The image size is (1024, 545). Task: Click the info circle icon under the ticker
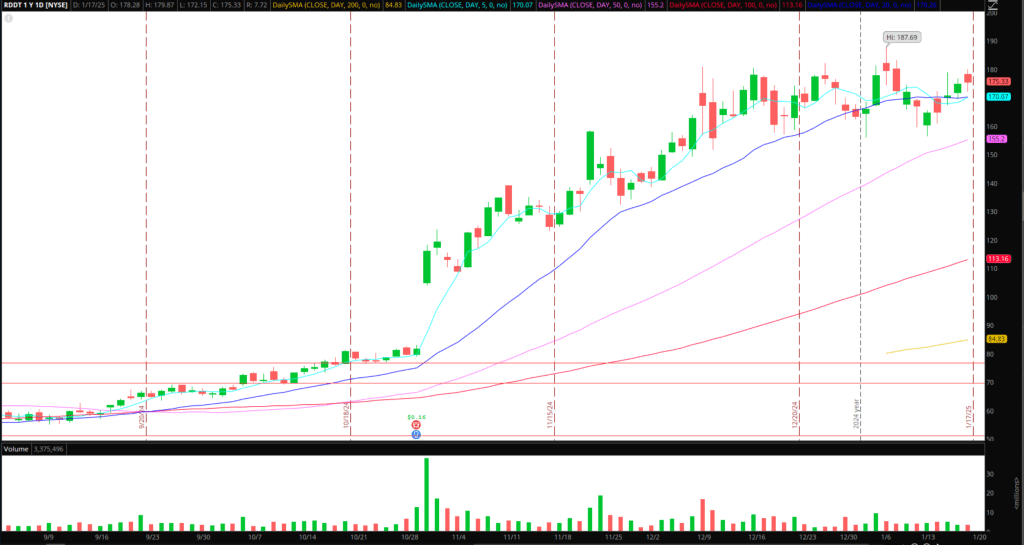8,19
